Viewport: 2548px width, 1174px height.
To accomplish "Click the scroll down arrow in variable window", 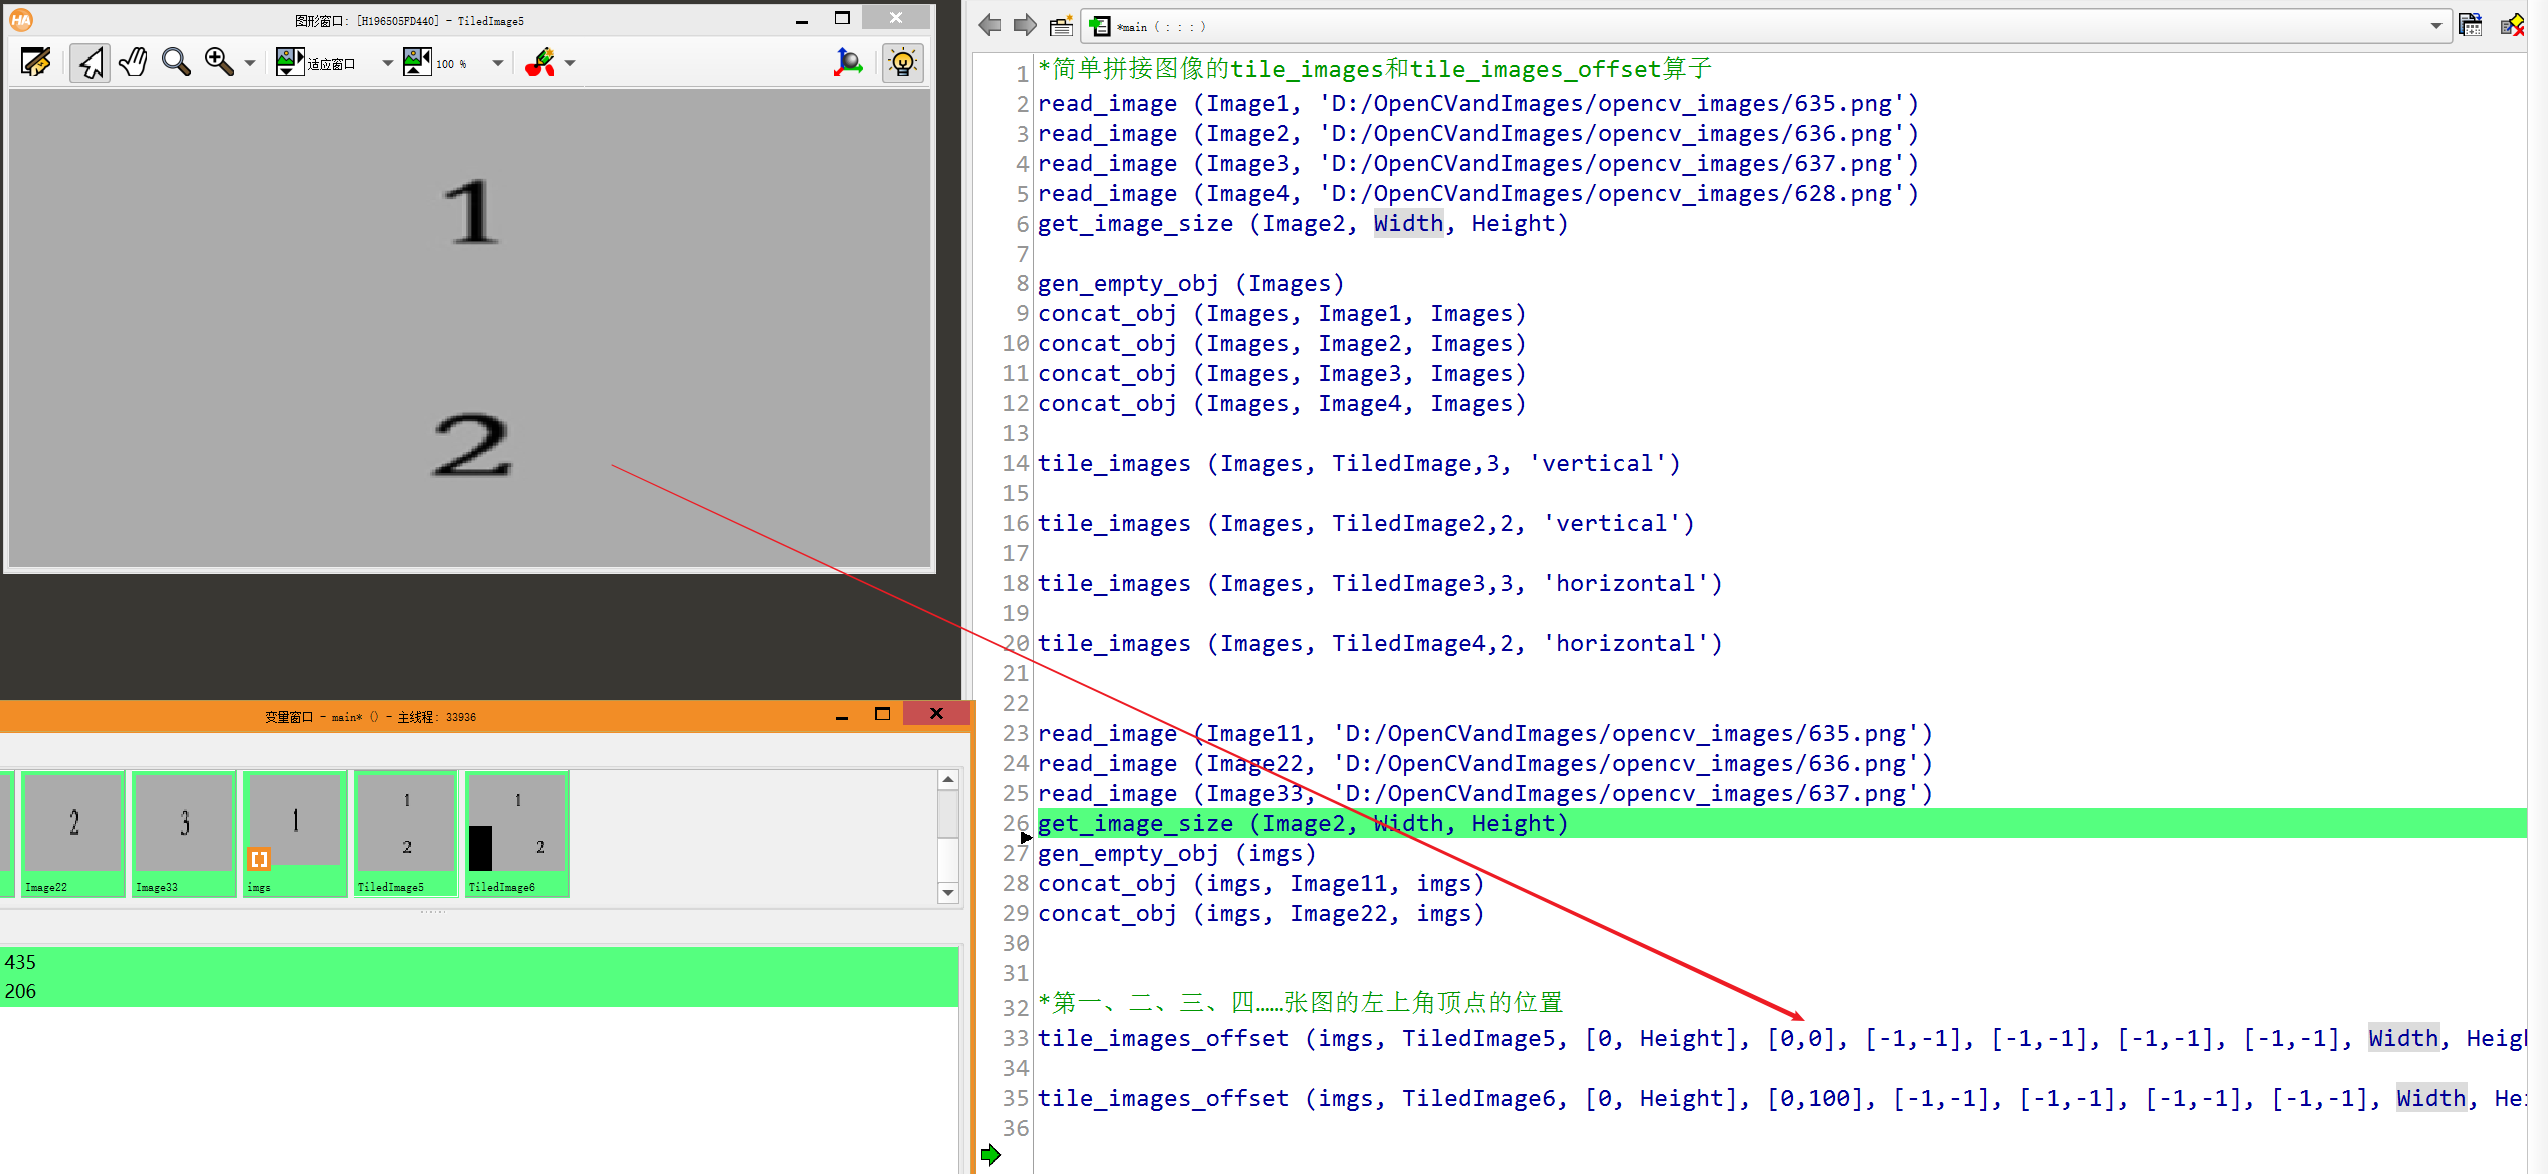I will 948,893.
